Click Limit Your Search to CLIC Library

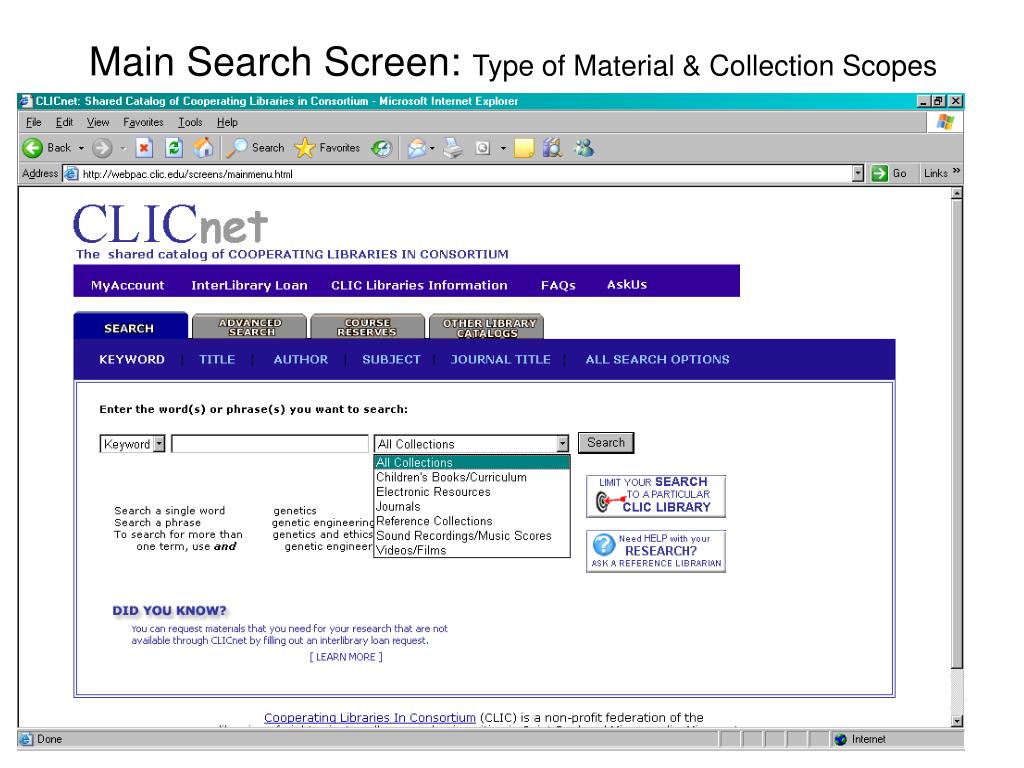coord(656,496)
